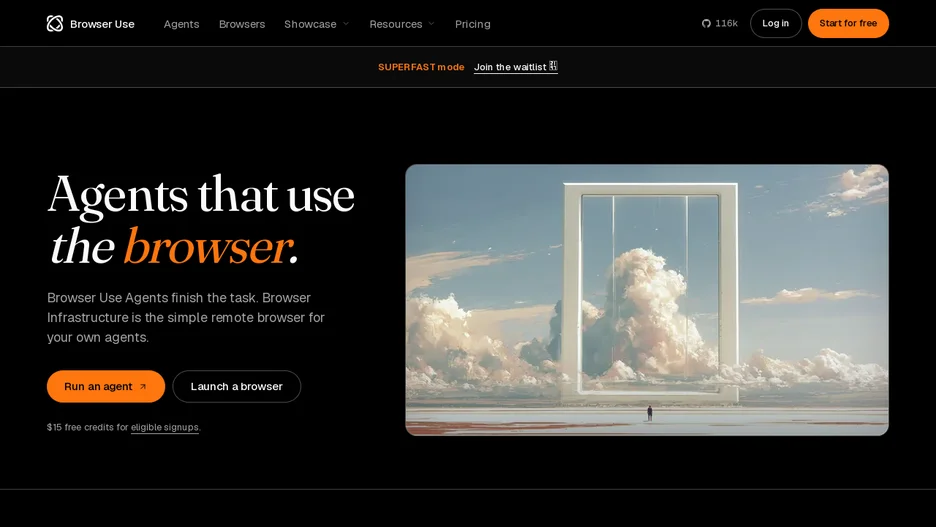Click the SUPERFAST mode label
Viewport: 936px width, 527px height.
click(421, 67)
